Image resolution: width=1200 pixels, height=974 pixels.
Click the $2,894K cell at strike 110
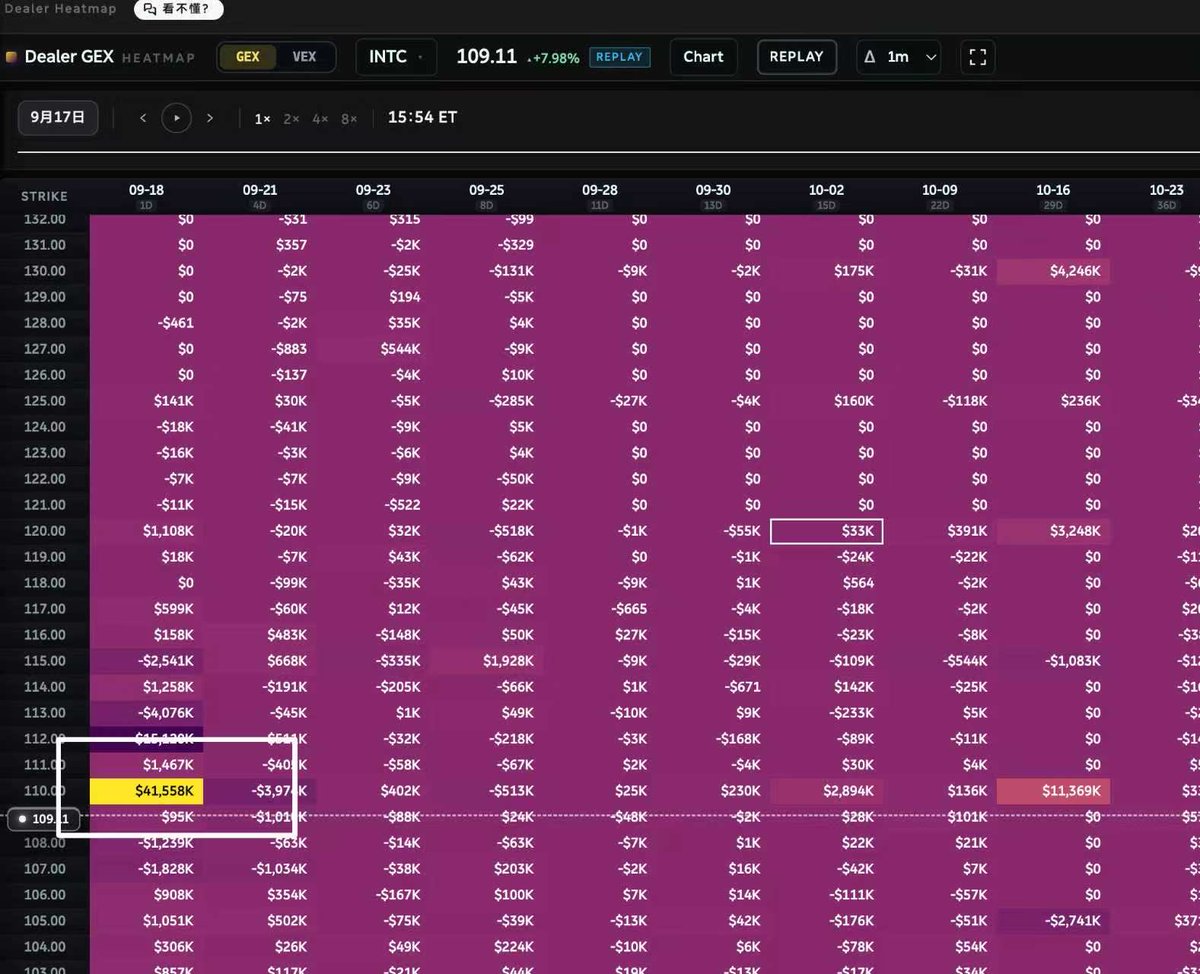click(826, 791)
